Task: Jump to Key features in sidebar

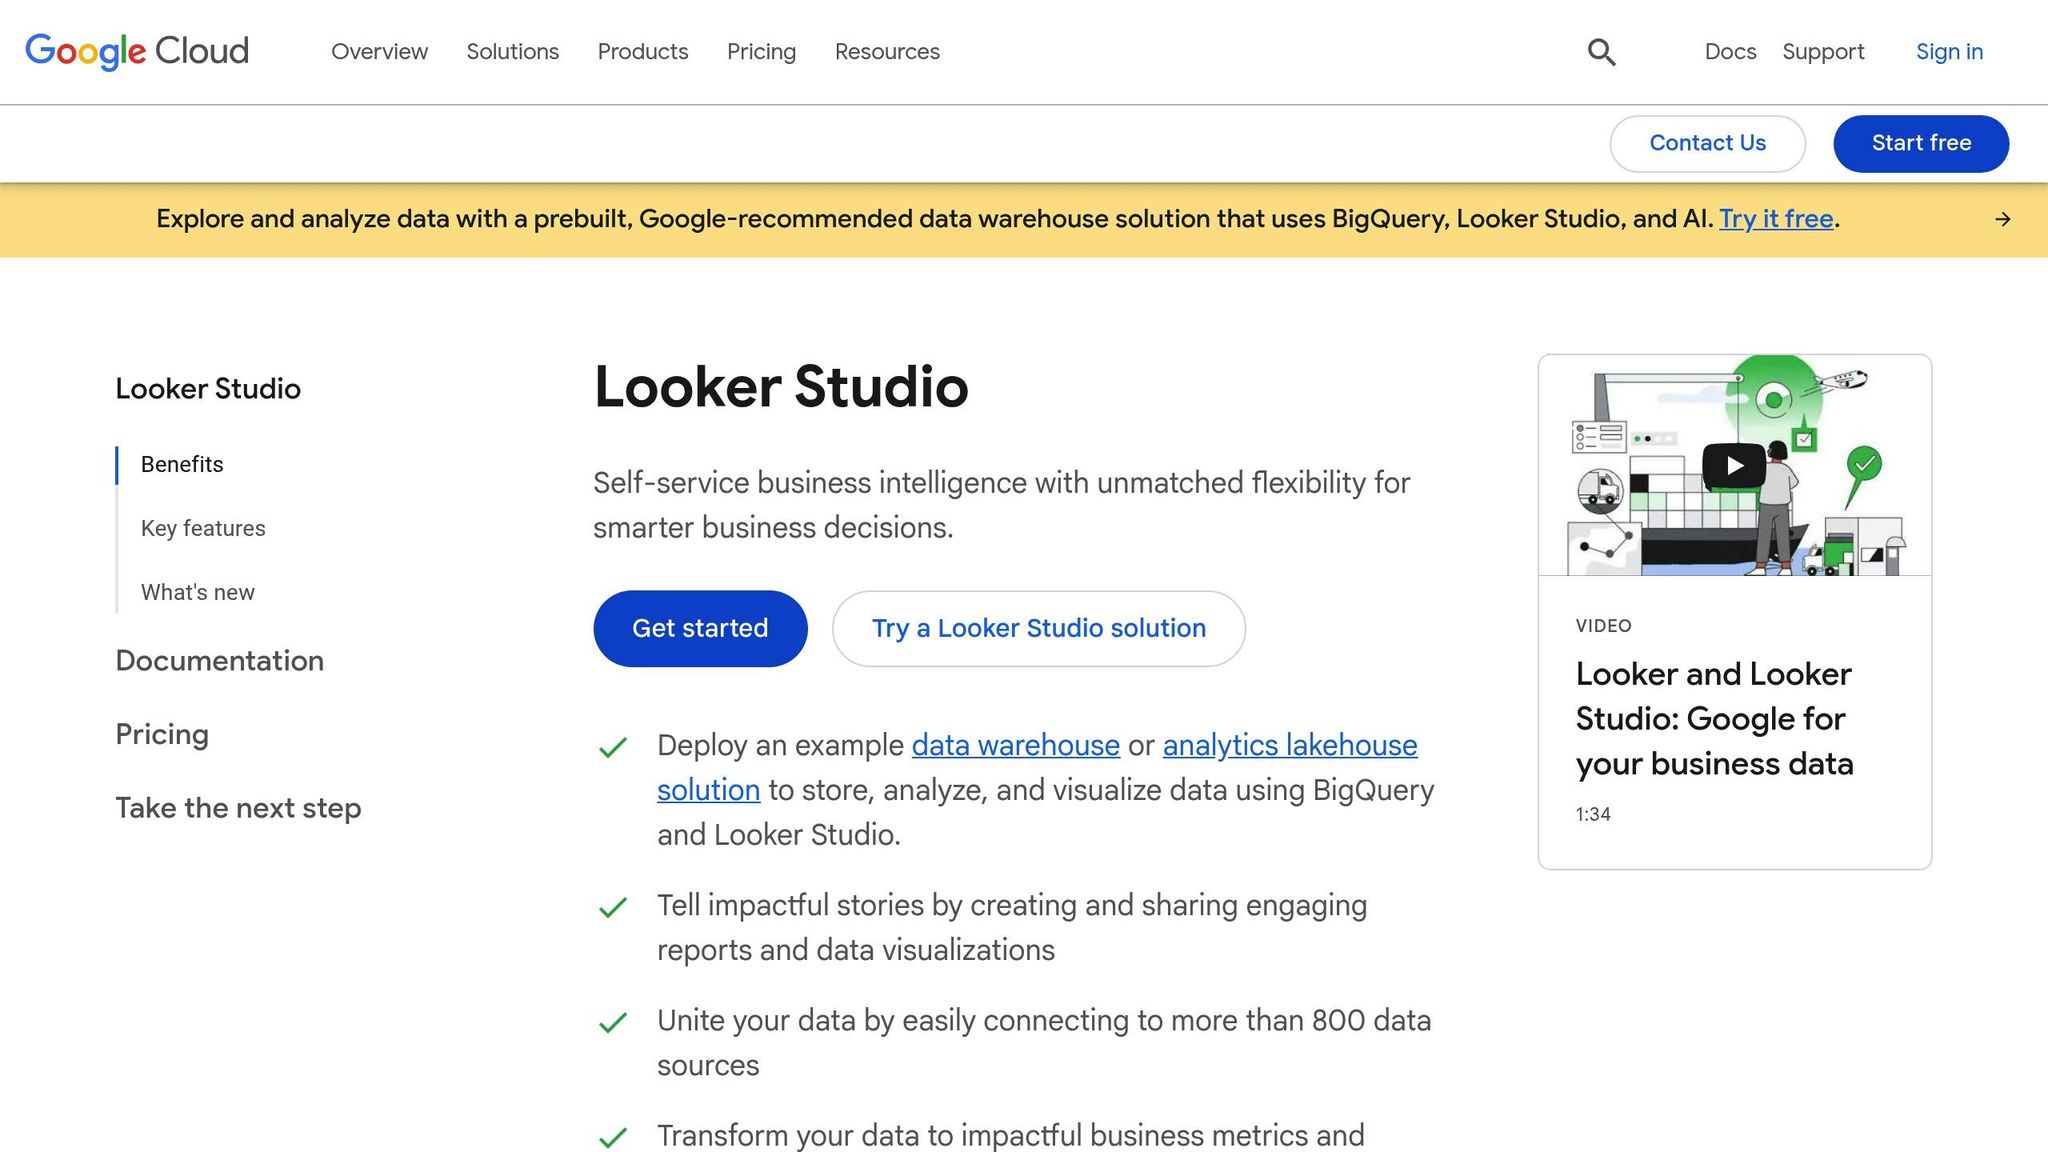Action: [x=203, y=529]
